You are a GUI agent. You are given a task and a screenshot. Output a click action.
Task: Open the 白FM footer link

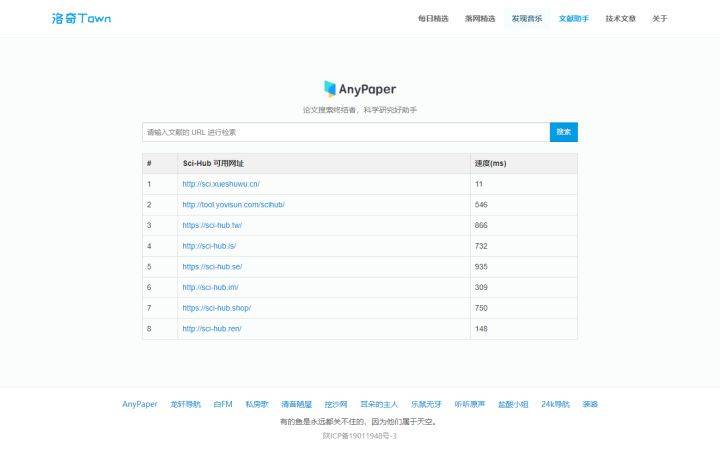pos(223,404)
